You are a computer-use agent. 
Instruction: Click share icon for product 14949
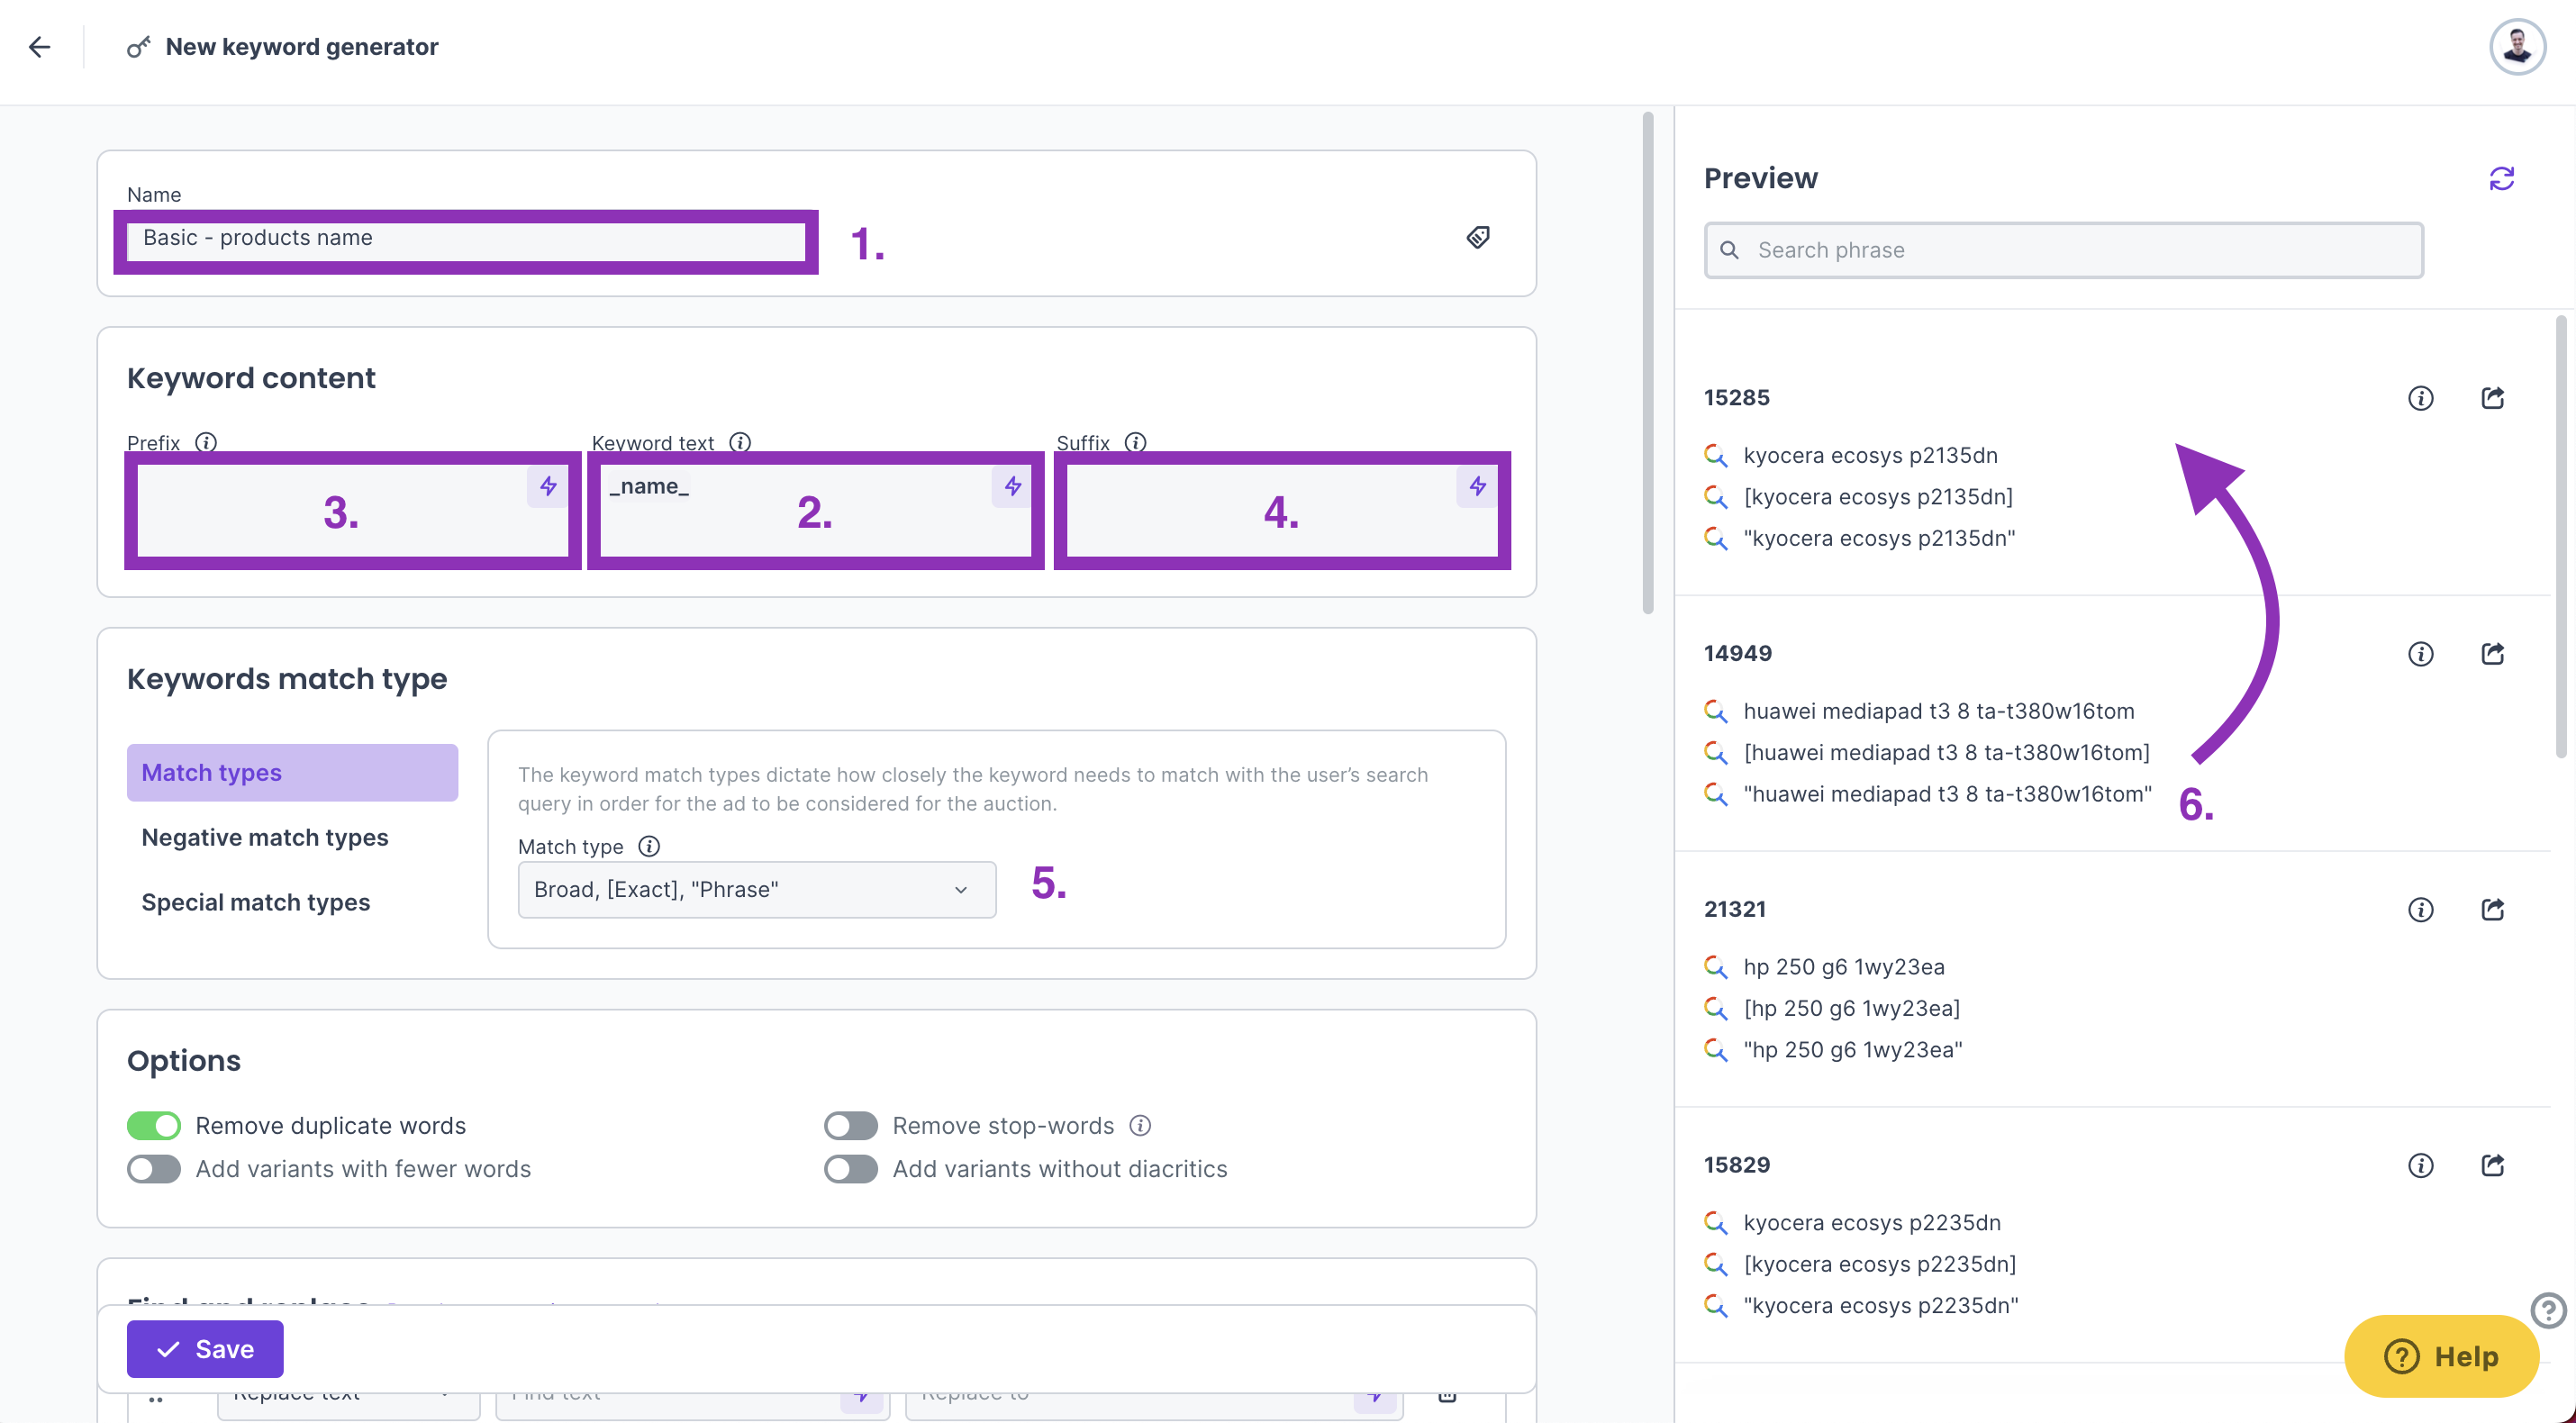click(x=2493, y=654)
